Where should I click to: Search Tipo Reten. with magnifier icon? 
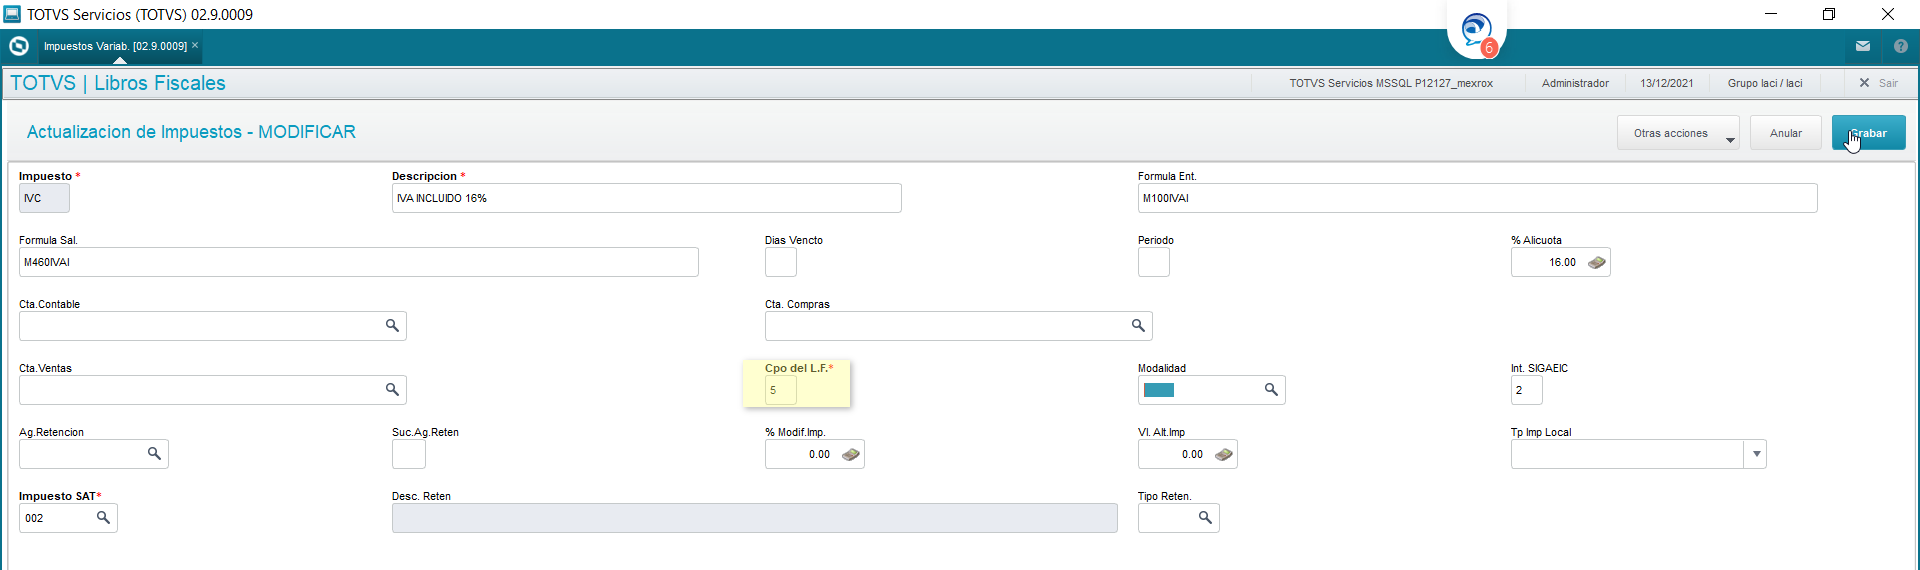pos(1205,517)
